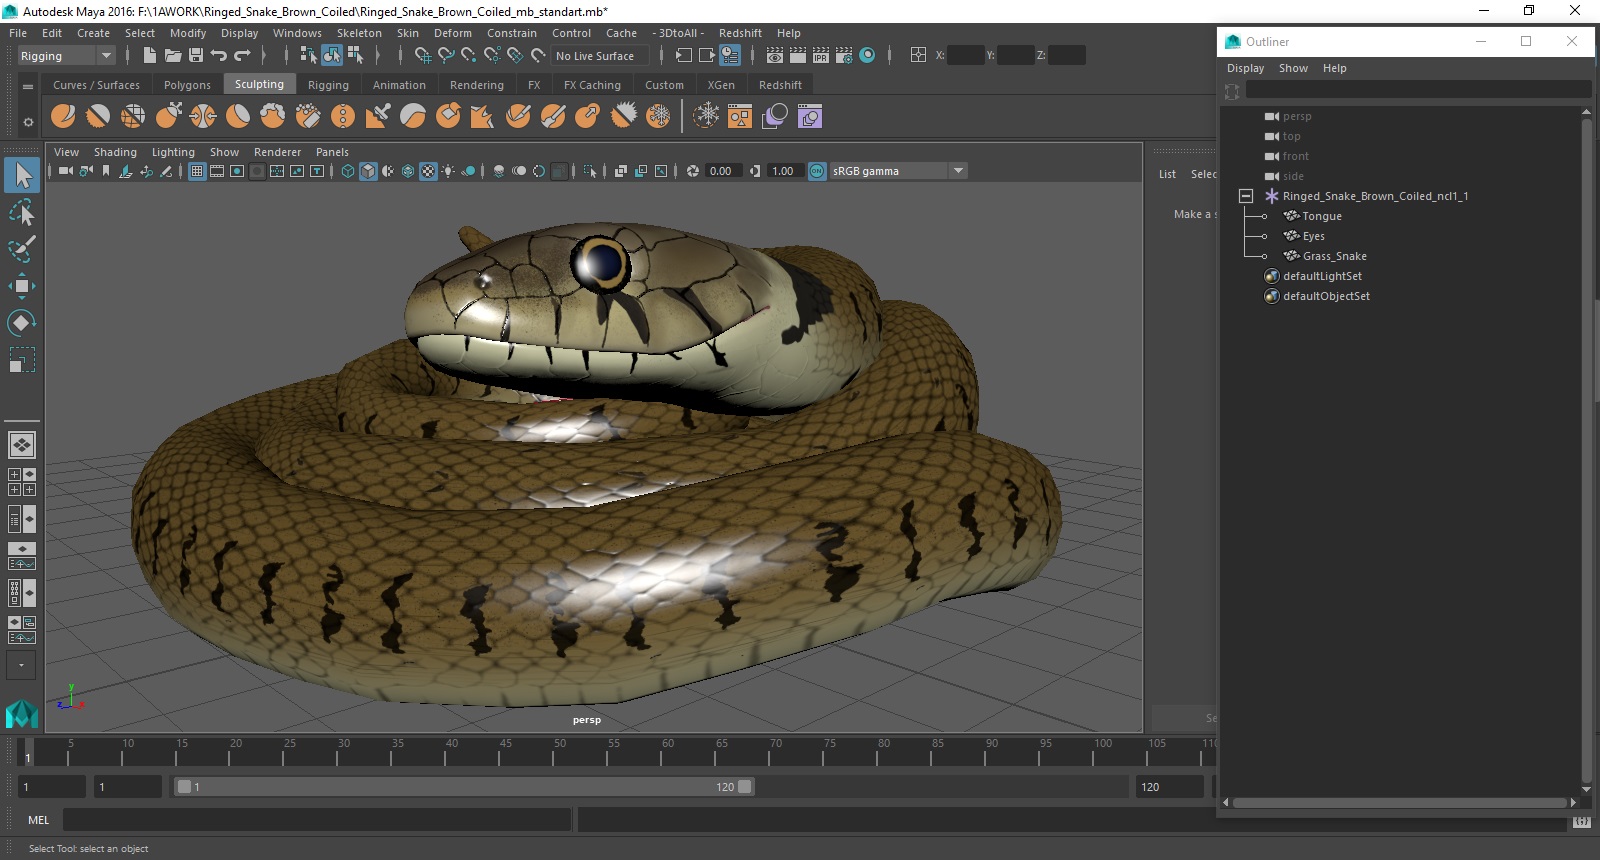Click the IPR render icon
1600x860 pixels.
coord(821,56)
